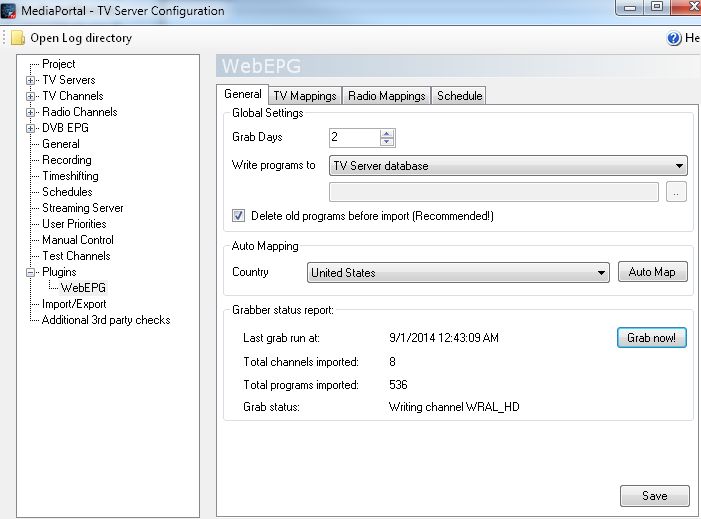
Task: Increase Grab Days with up arrow
Action: pos(388,133)
